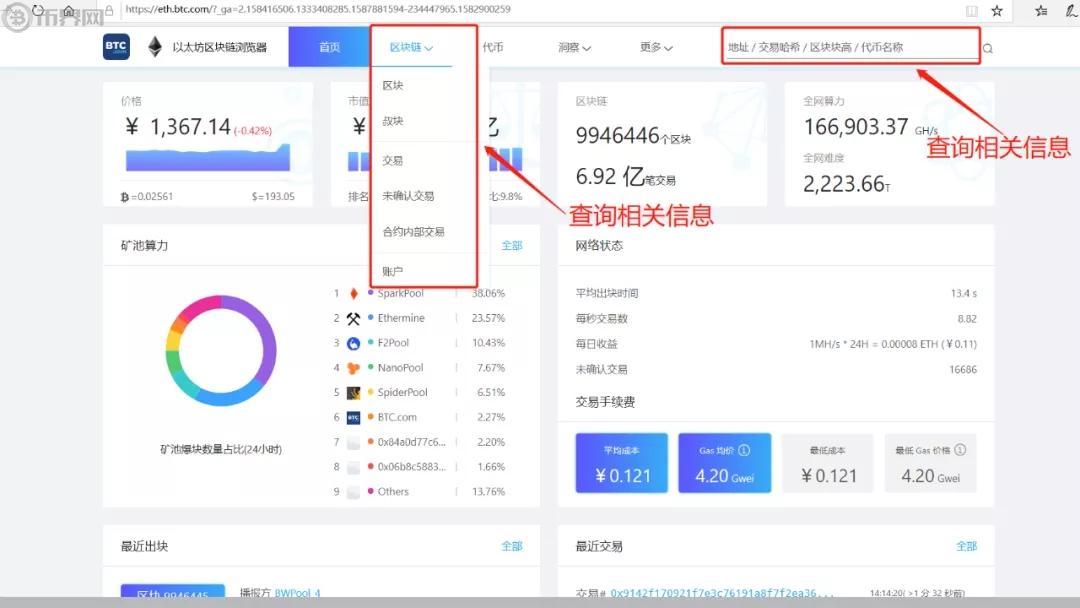Select 交易 from the dropdown
Screen dimensions: 1080x608
(x=393, y=160)
